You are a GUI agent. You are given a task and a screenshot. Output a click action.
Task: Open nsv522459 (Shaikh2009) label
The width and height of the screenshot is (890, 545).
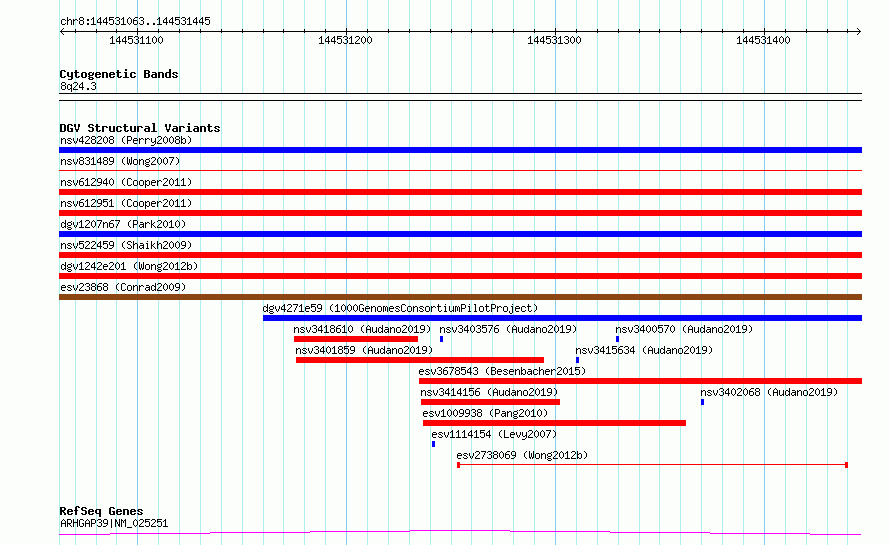point(126,245)
